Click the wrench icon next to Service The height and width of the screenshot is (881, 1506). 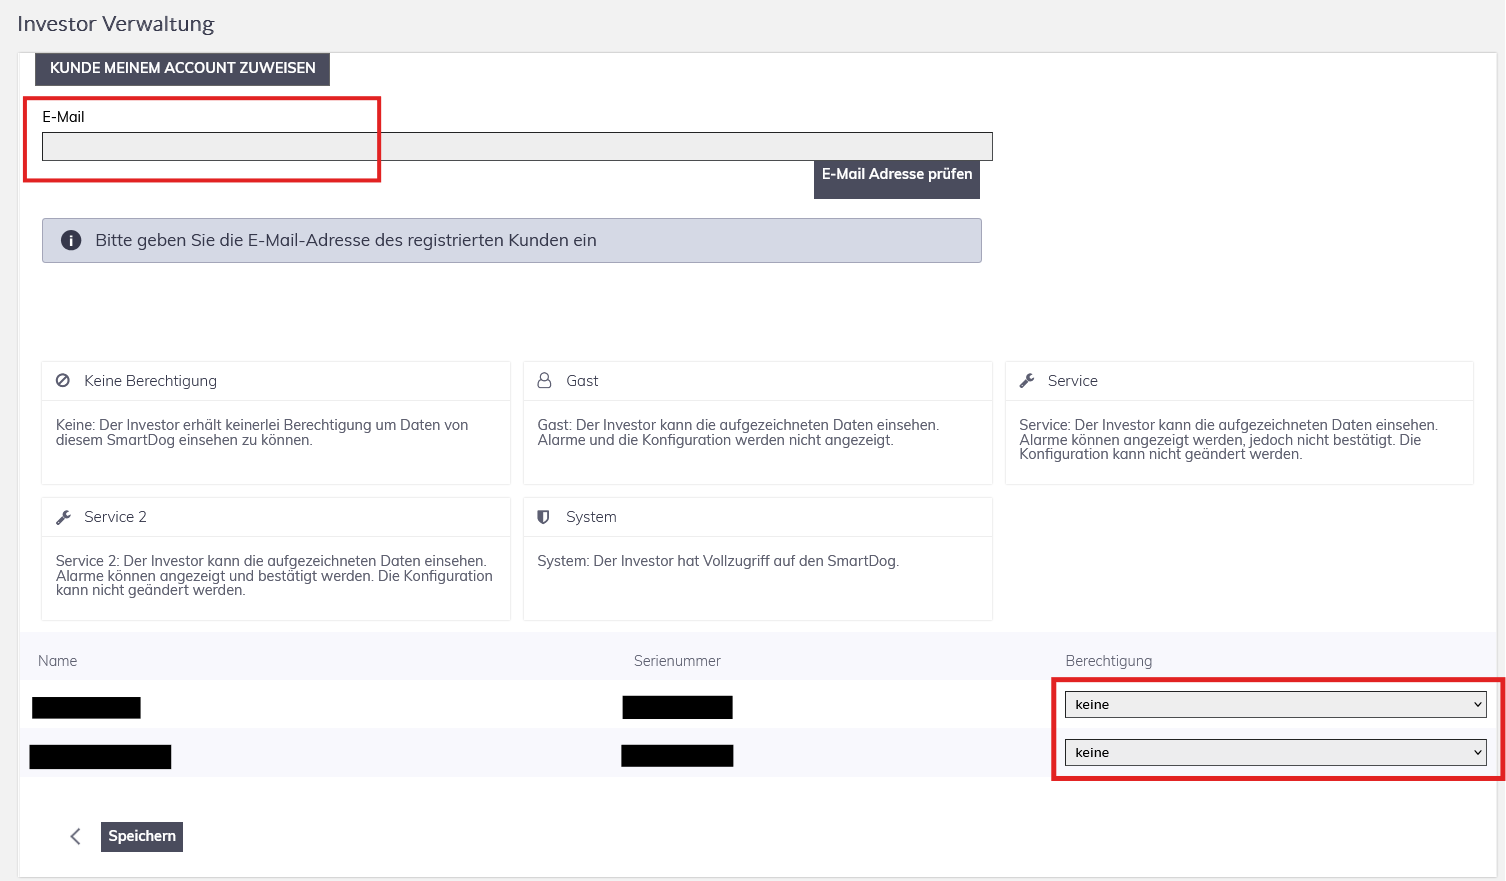1027,381
